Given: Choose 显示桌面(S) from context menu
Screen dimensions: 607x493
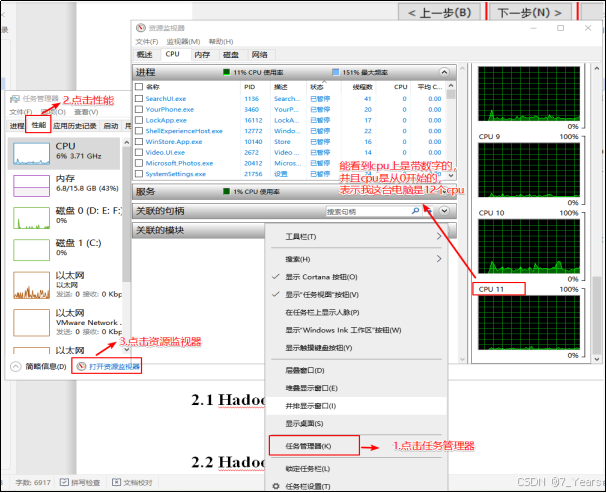Looking at the screenshot, I should (356, 424).
